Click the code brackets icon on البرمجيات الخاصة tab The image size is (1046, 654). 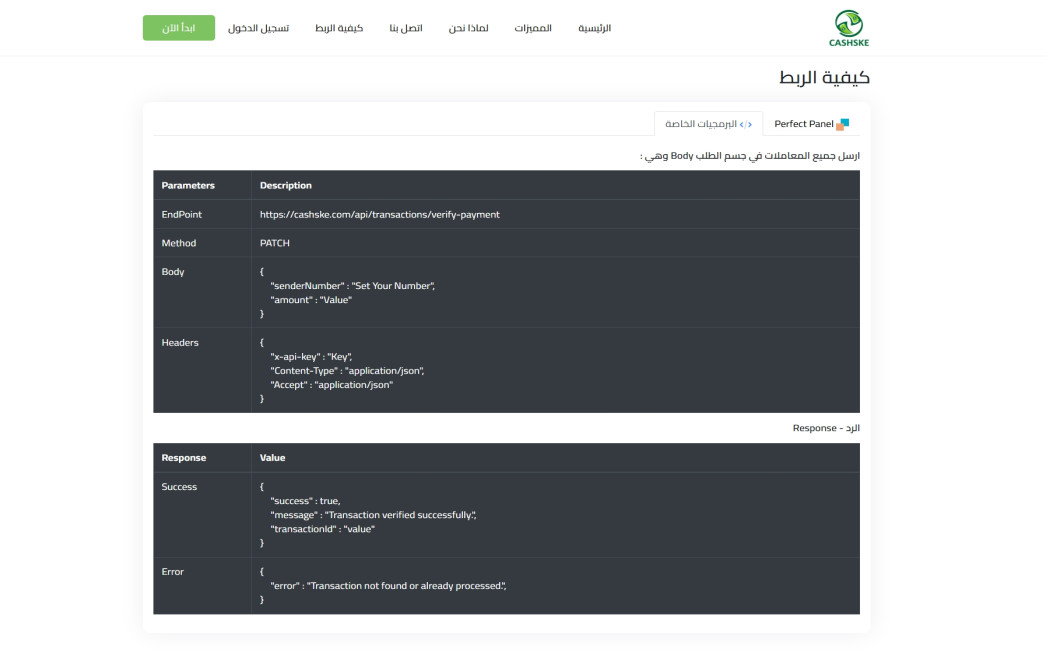(x=746, y=124)
